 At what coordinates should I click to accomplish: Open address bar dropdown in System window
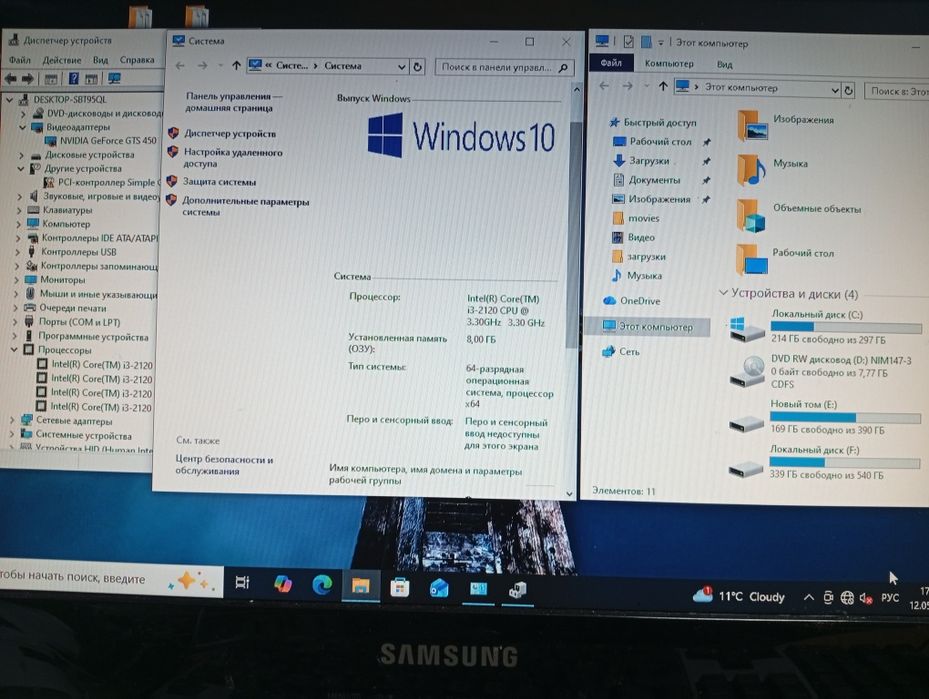[x=401, y=67]
